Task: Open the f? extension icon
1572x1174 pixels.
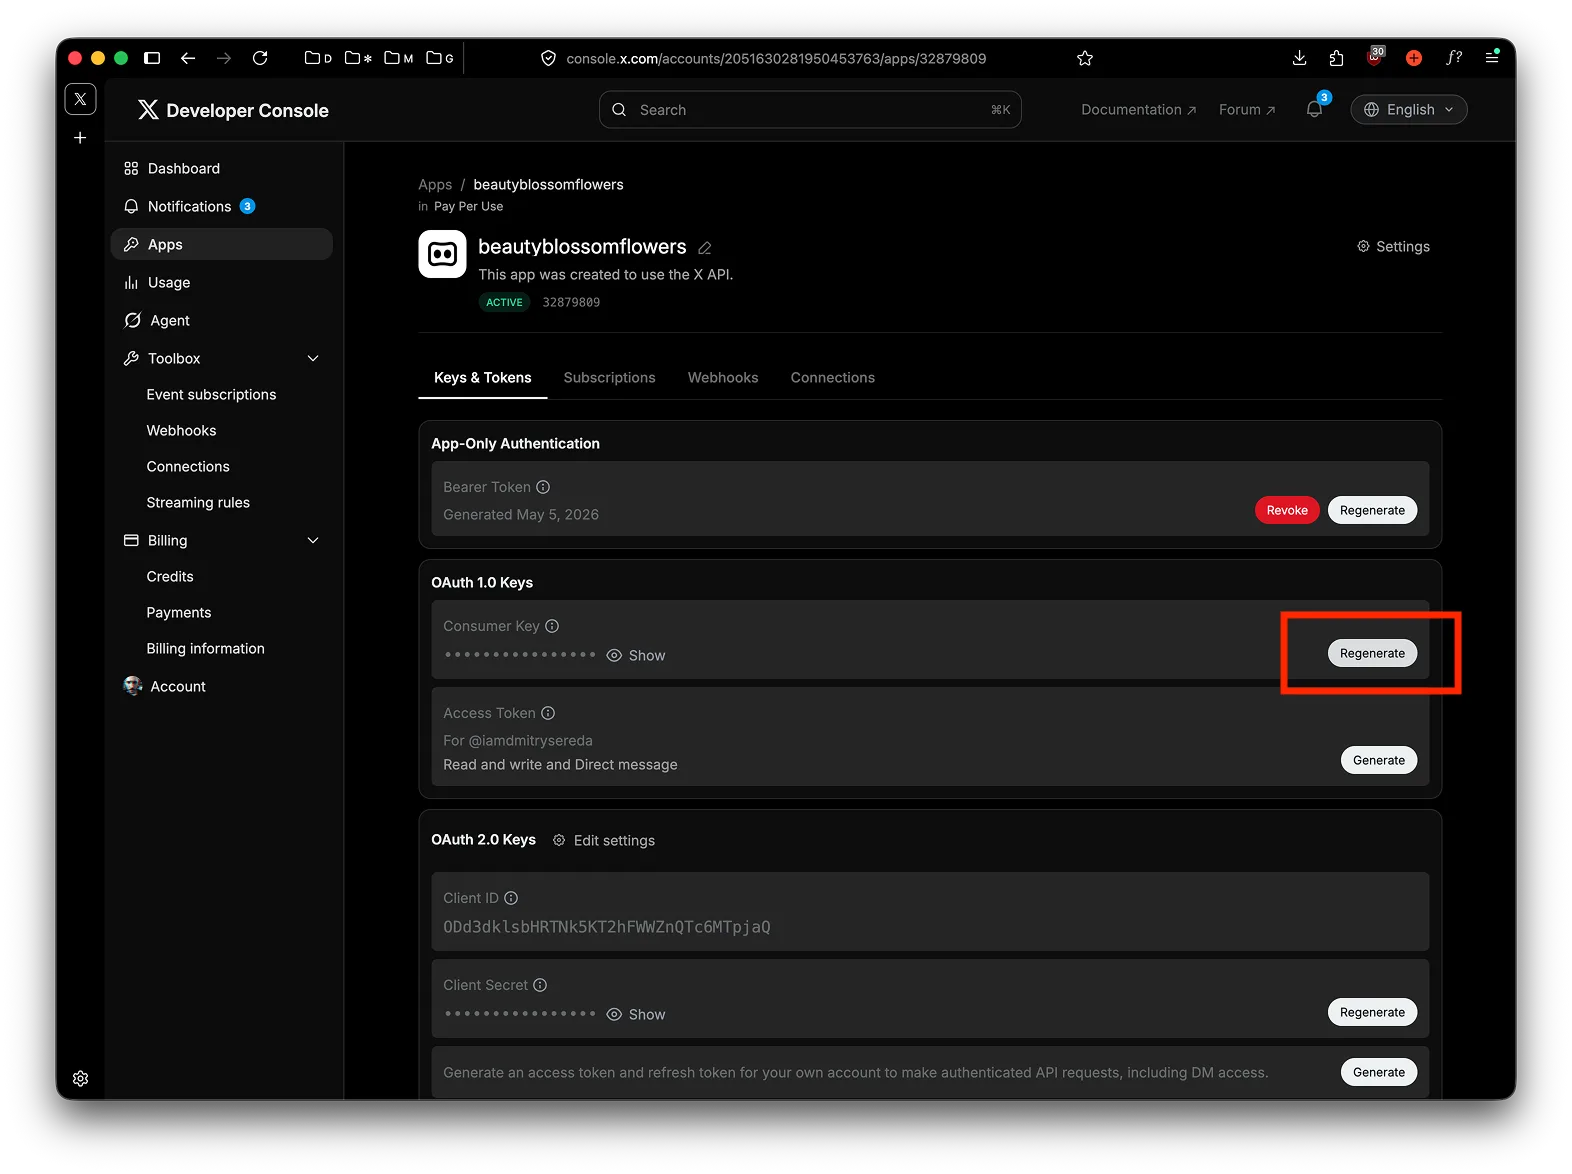Action: tap(1454, 58)
